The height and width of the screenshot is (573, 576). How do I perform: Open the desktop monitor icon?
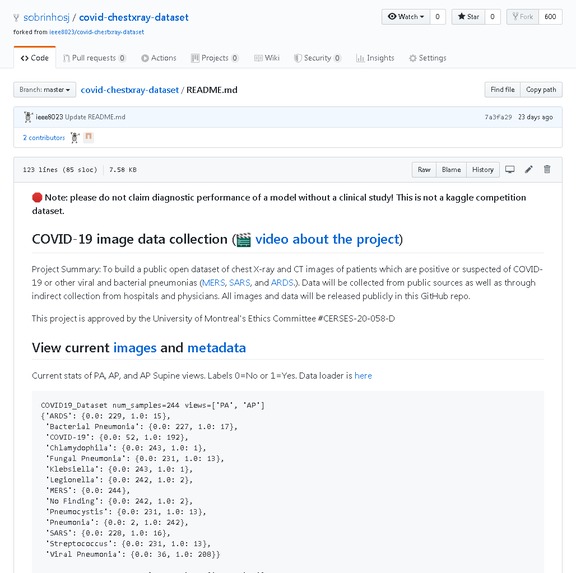(510, 169)
